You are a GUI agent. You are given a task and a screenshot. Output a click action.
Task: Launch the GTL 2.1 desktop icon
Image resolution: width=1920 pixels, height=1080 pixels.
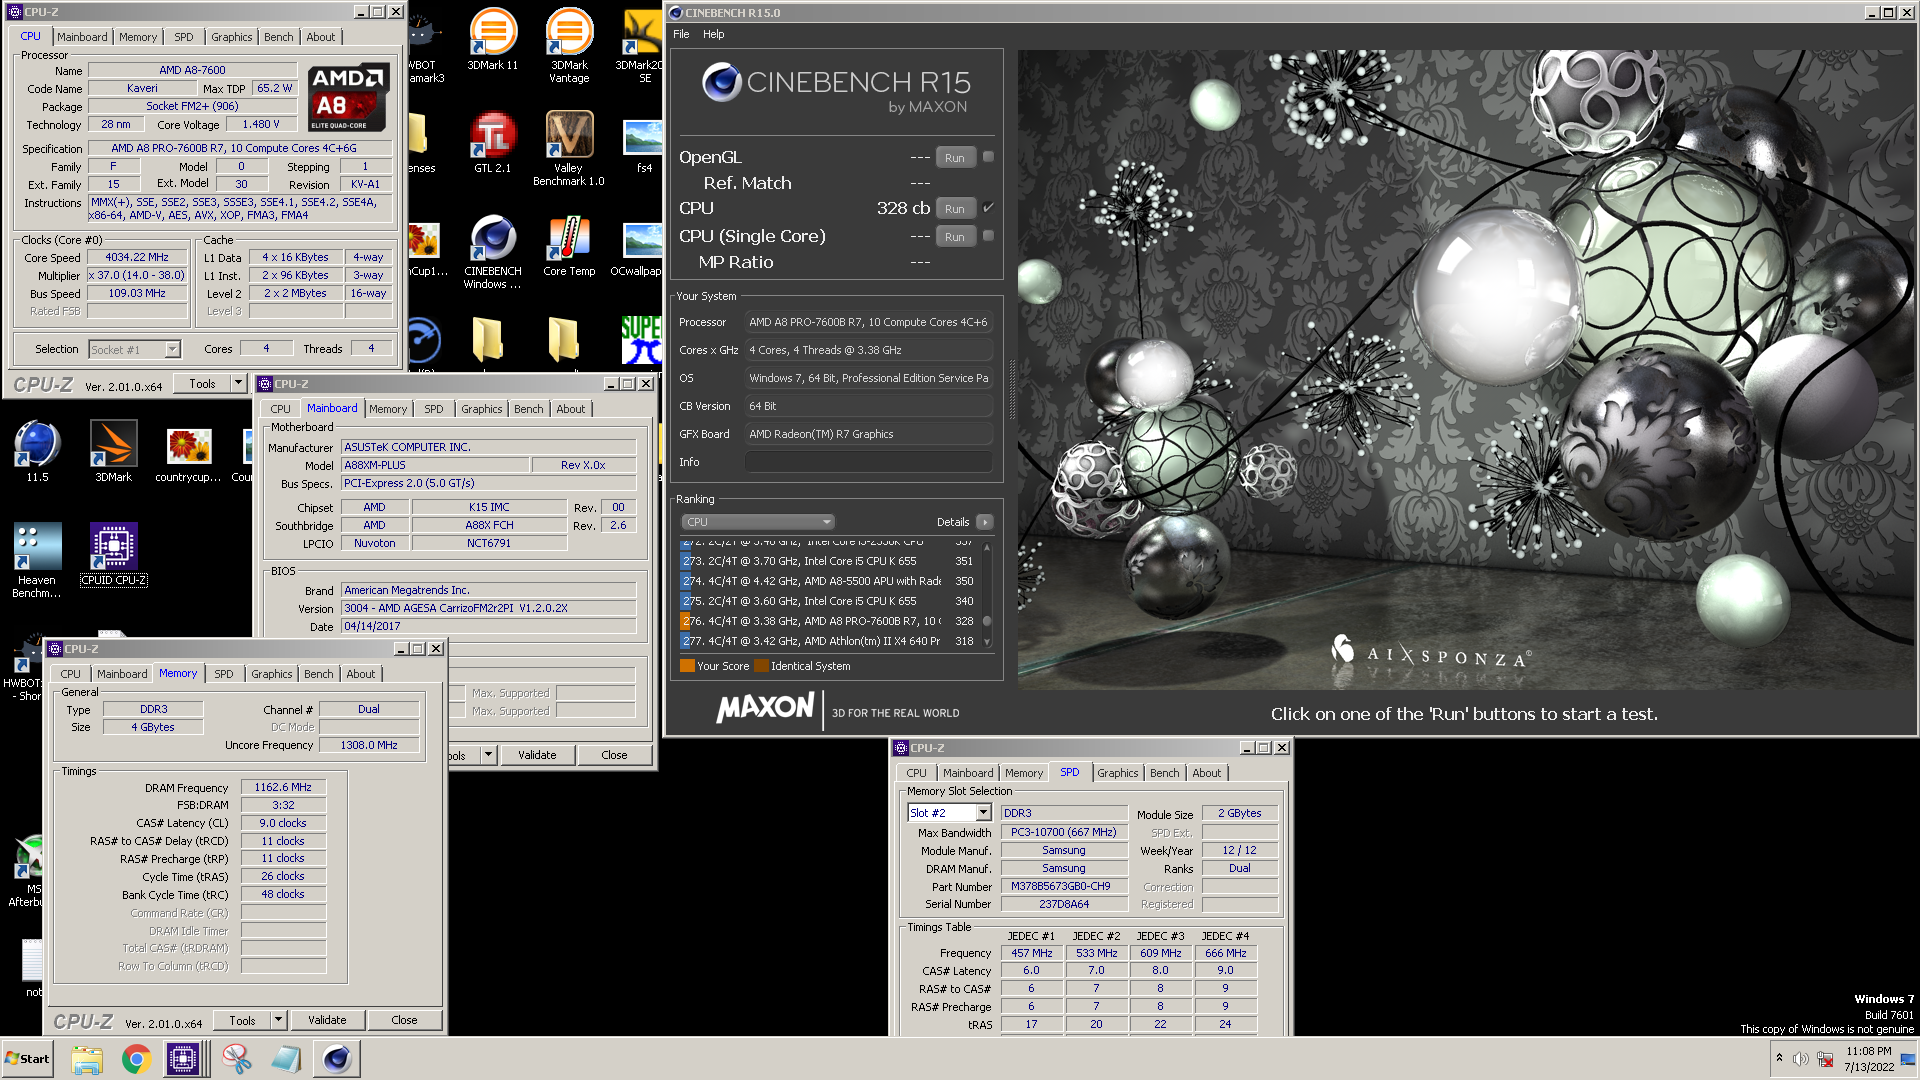click(x=493, y=142)
